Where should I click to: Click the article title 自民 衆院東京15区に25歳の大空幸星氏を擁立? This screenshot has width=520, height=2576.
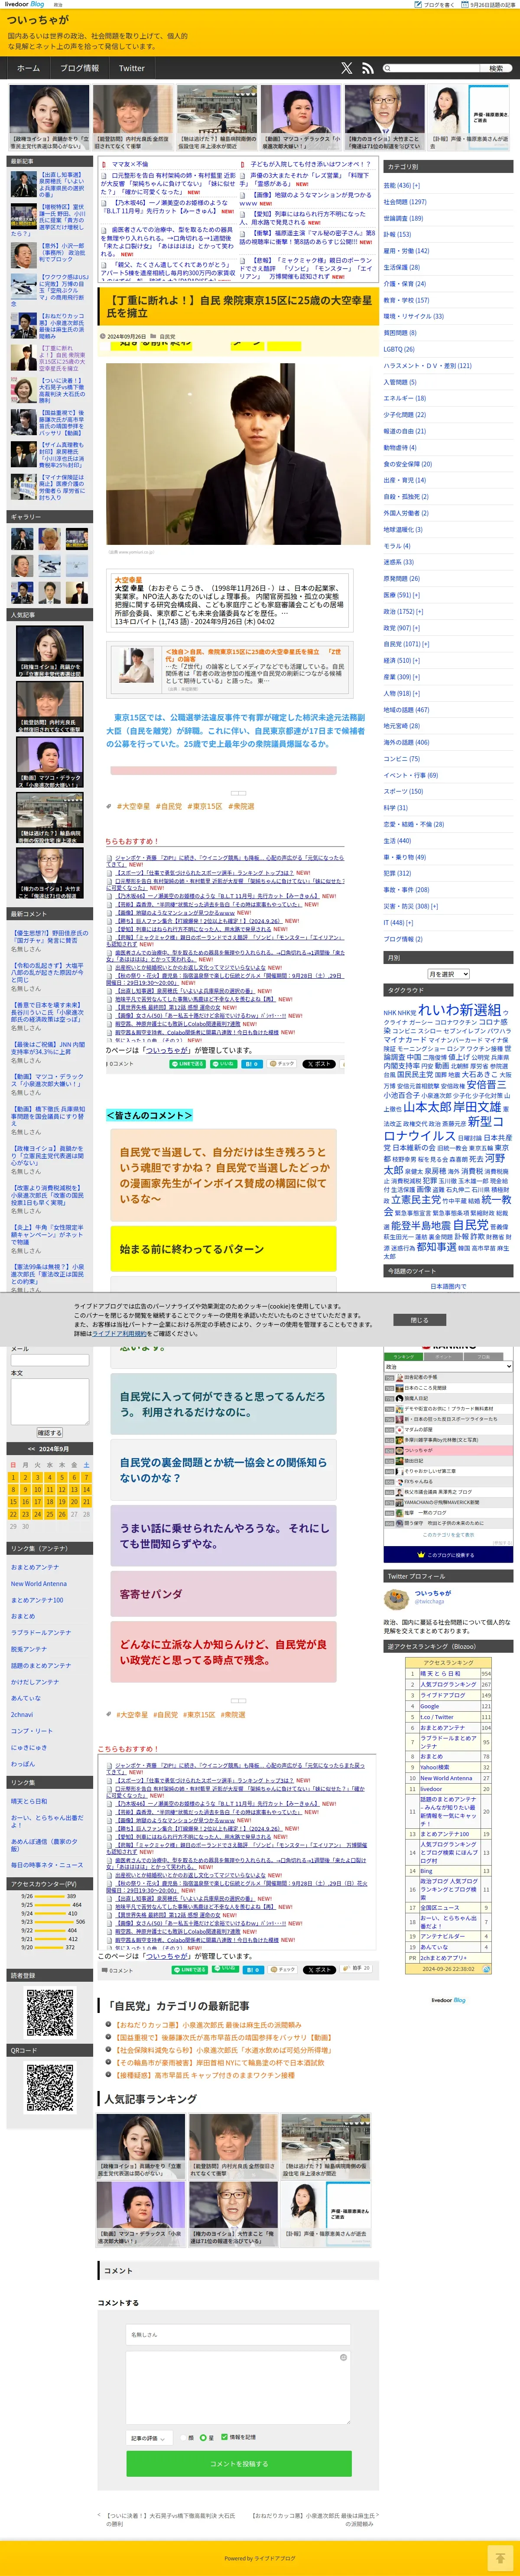[x=239, y=306]
